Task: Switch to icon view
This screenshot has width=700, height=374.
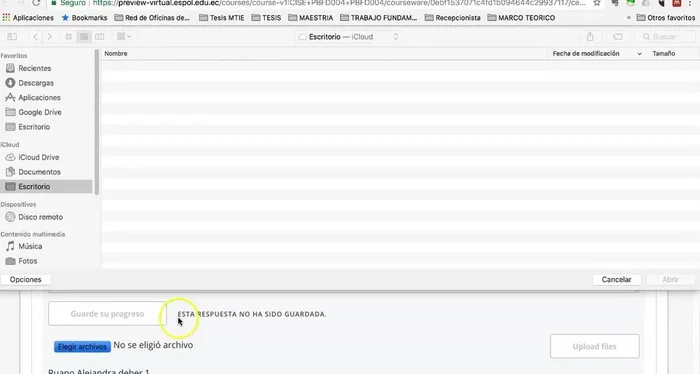Action: click(69, 37)
